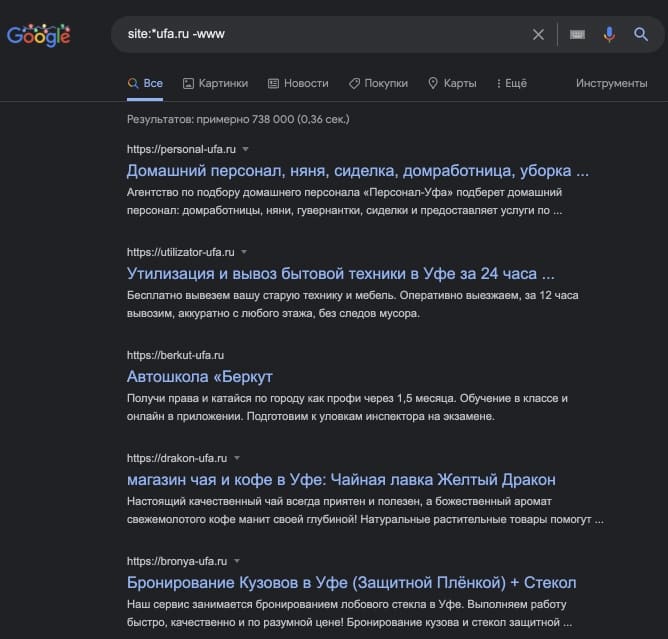Switch to the Картинки tab

(x=215, y=83)
